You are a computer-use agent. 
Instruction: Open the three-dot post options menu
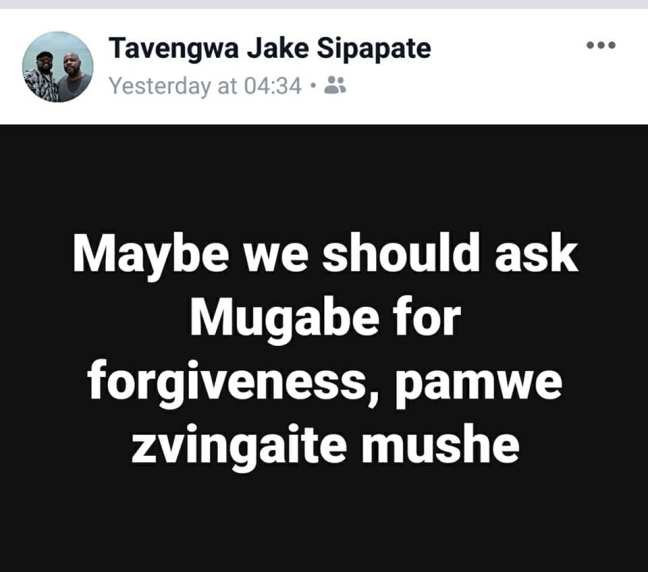601,45
